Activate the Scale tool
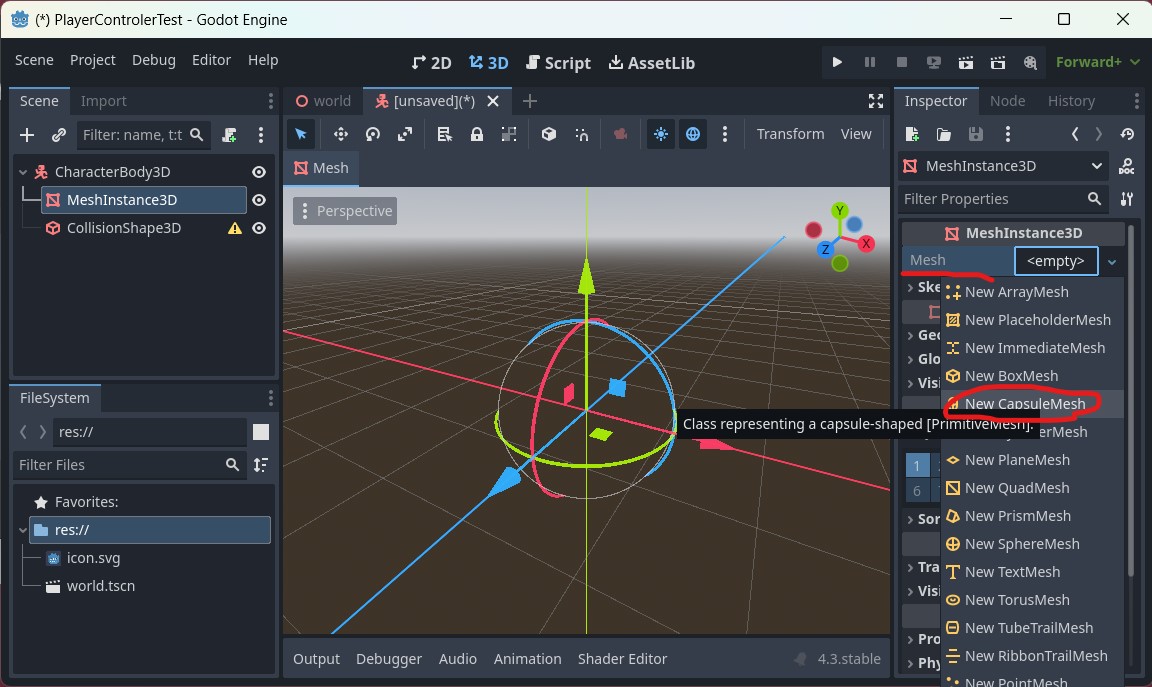 click(x=403, y=133)
